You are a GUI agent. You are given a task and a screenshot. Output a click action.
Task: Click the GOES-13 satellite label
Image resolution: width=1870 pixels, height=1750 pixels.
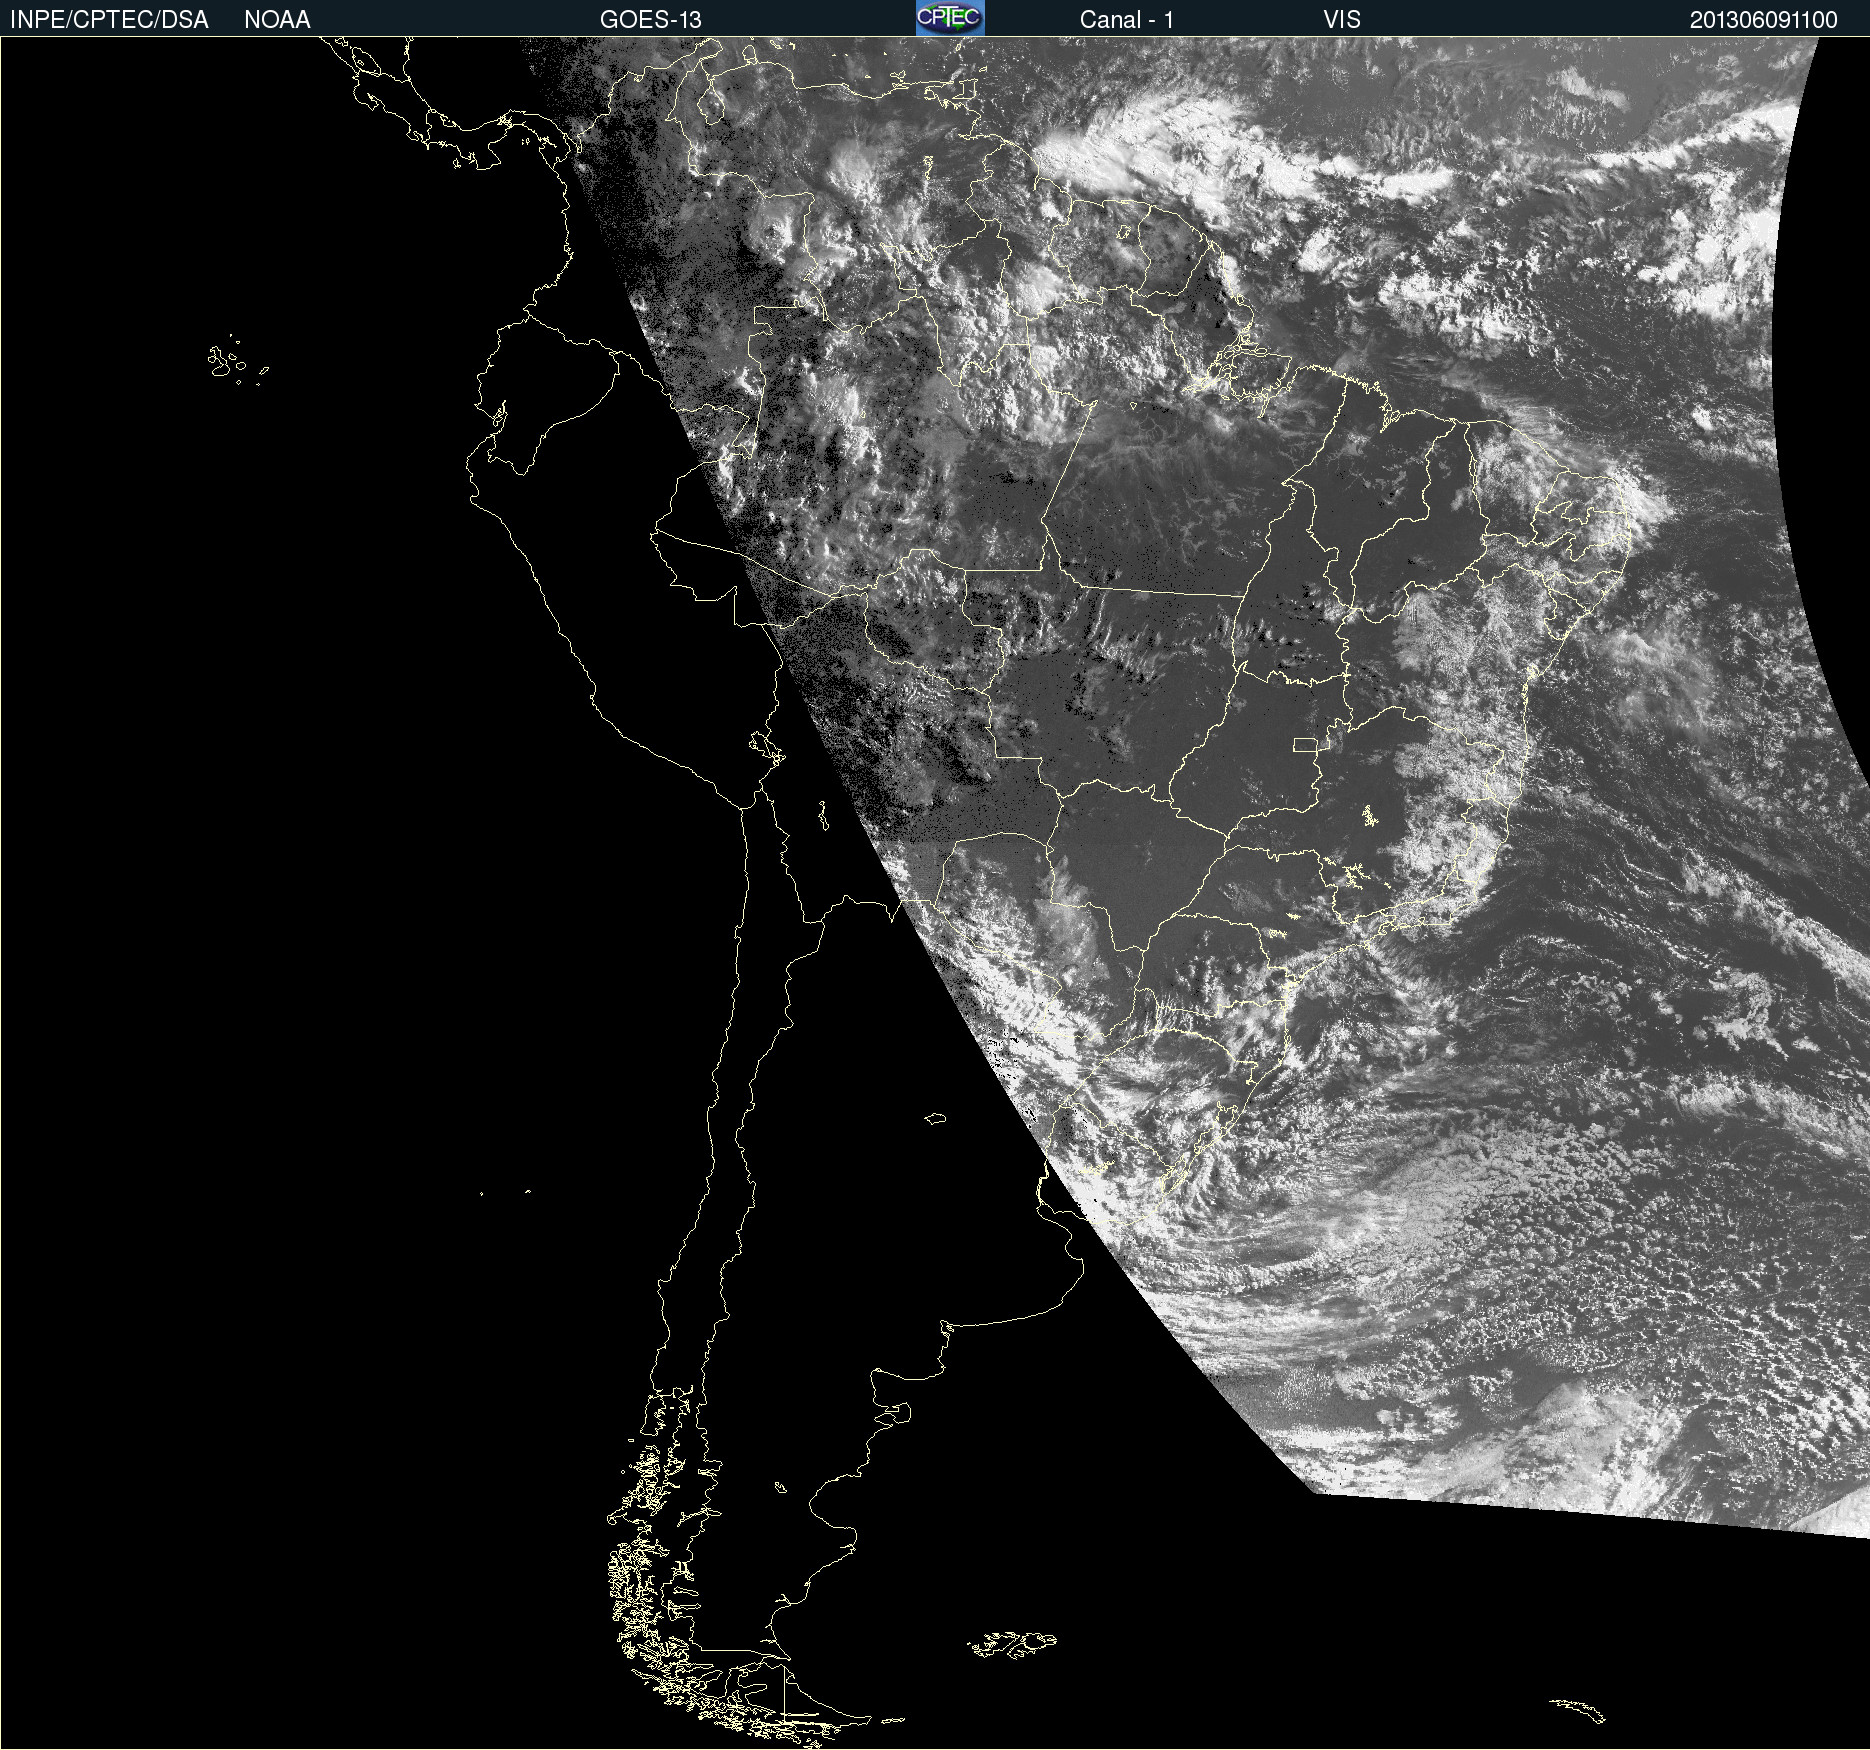click(651, 20)
